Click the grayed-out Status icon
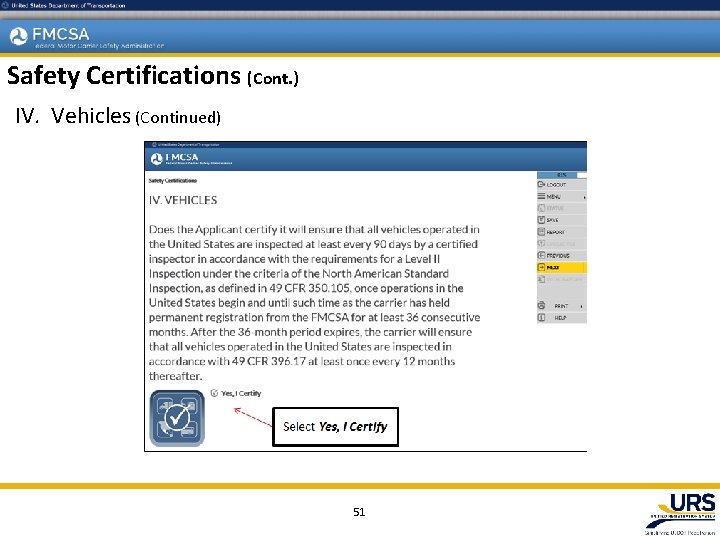 541,208
